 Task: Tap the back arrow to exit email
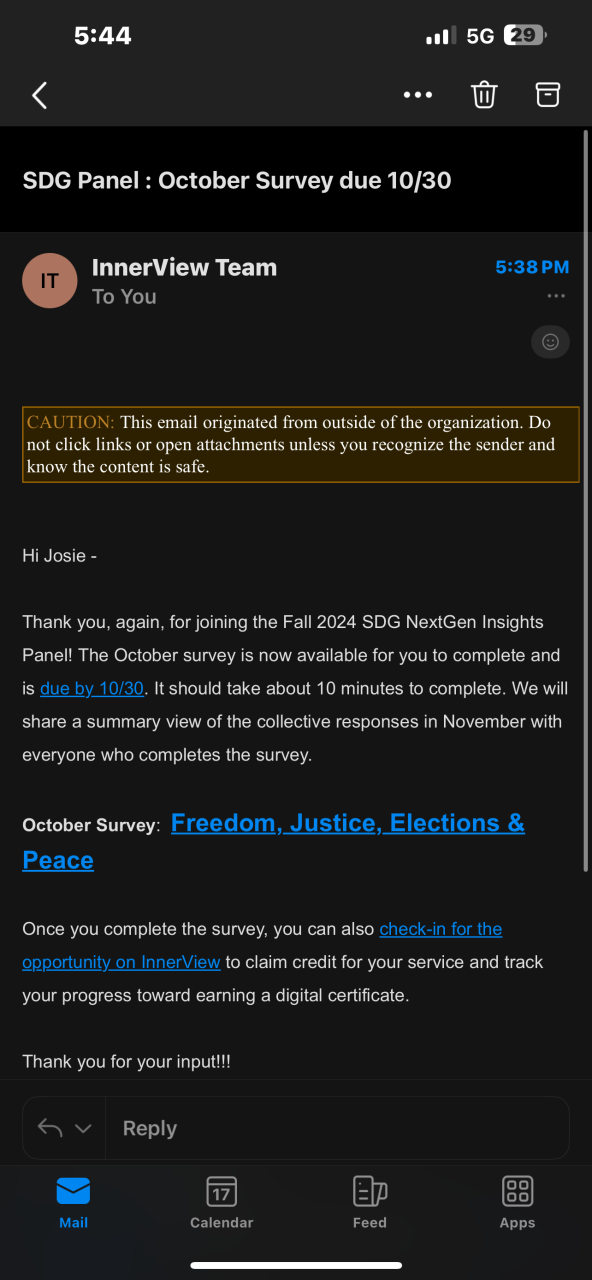[x=40, y=95]
